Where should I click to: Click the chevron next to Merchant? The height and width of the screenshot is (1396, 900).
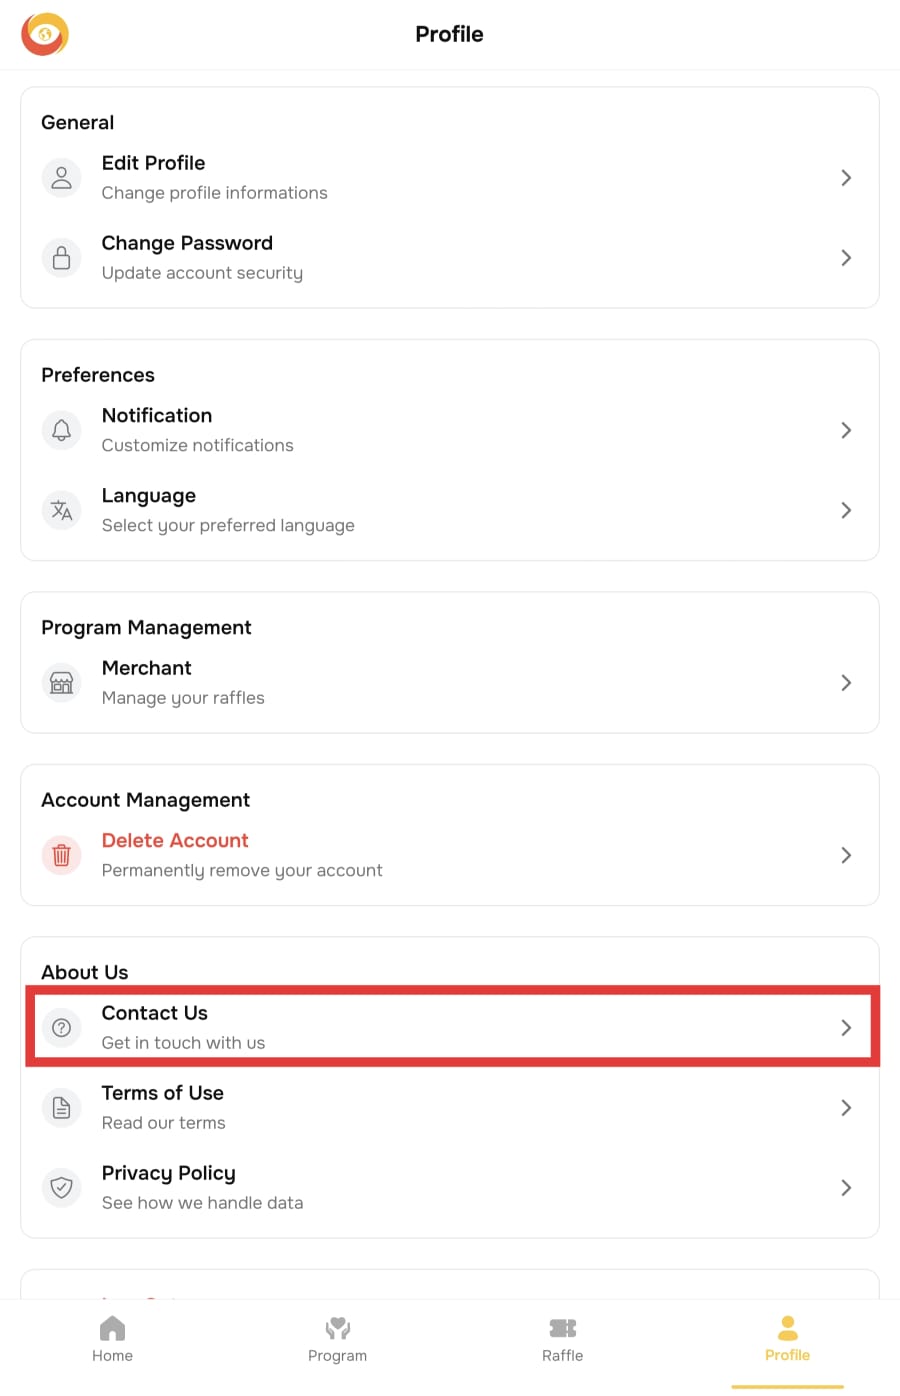[846, 683]
